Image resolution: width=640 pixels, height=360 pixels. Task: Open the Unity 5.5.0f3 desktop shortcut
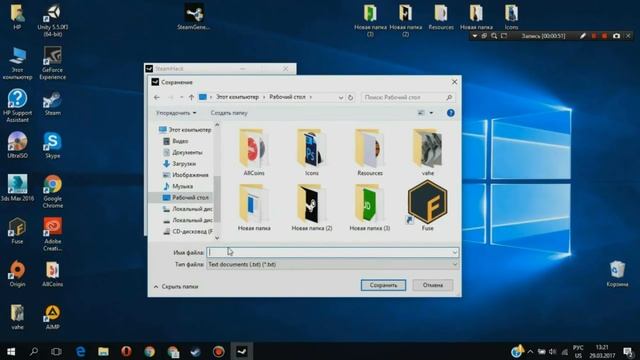coord(53,21)
